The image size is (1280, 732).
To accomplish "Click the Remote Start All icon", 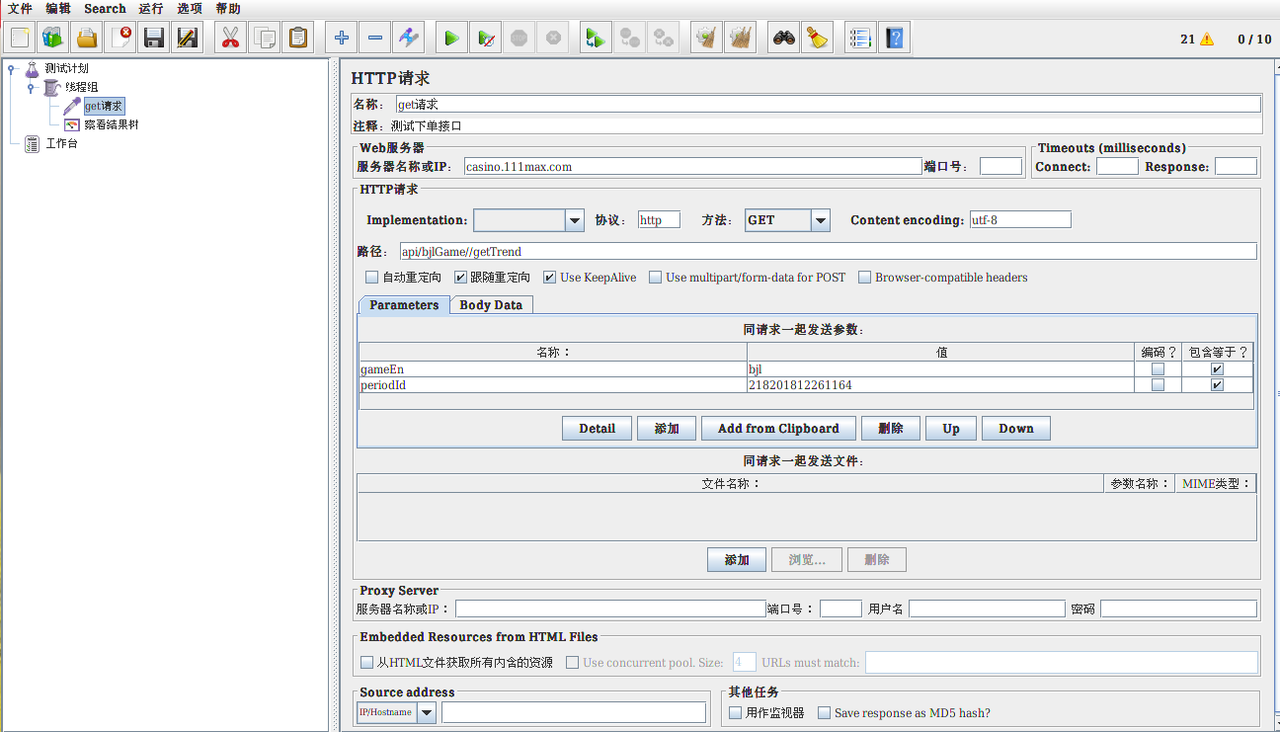I will pos(596,39).
